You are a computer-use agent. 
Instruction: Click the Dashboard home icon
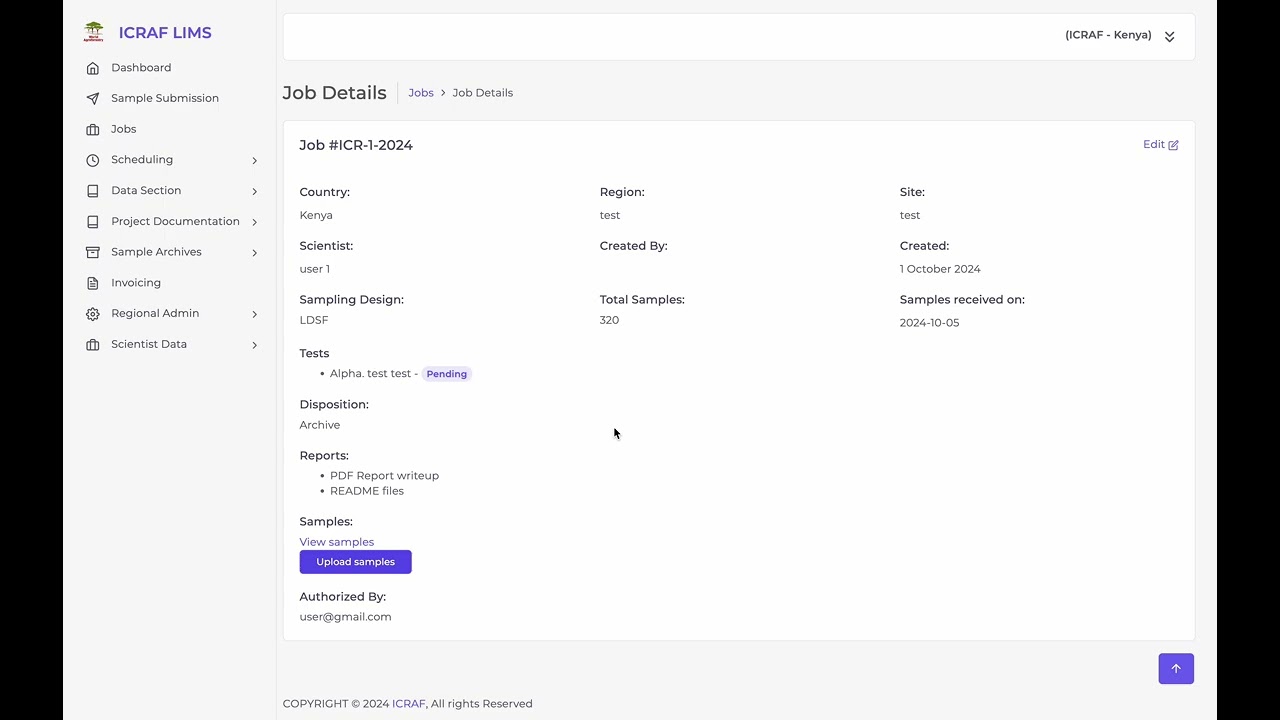[x=93, y=68]
